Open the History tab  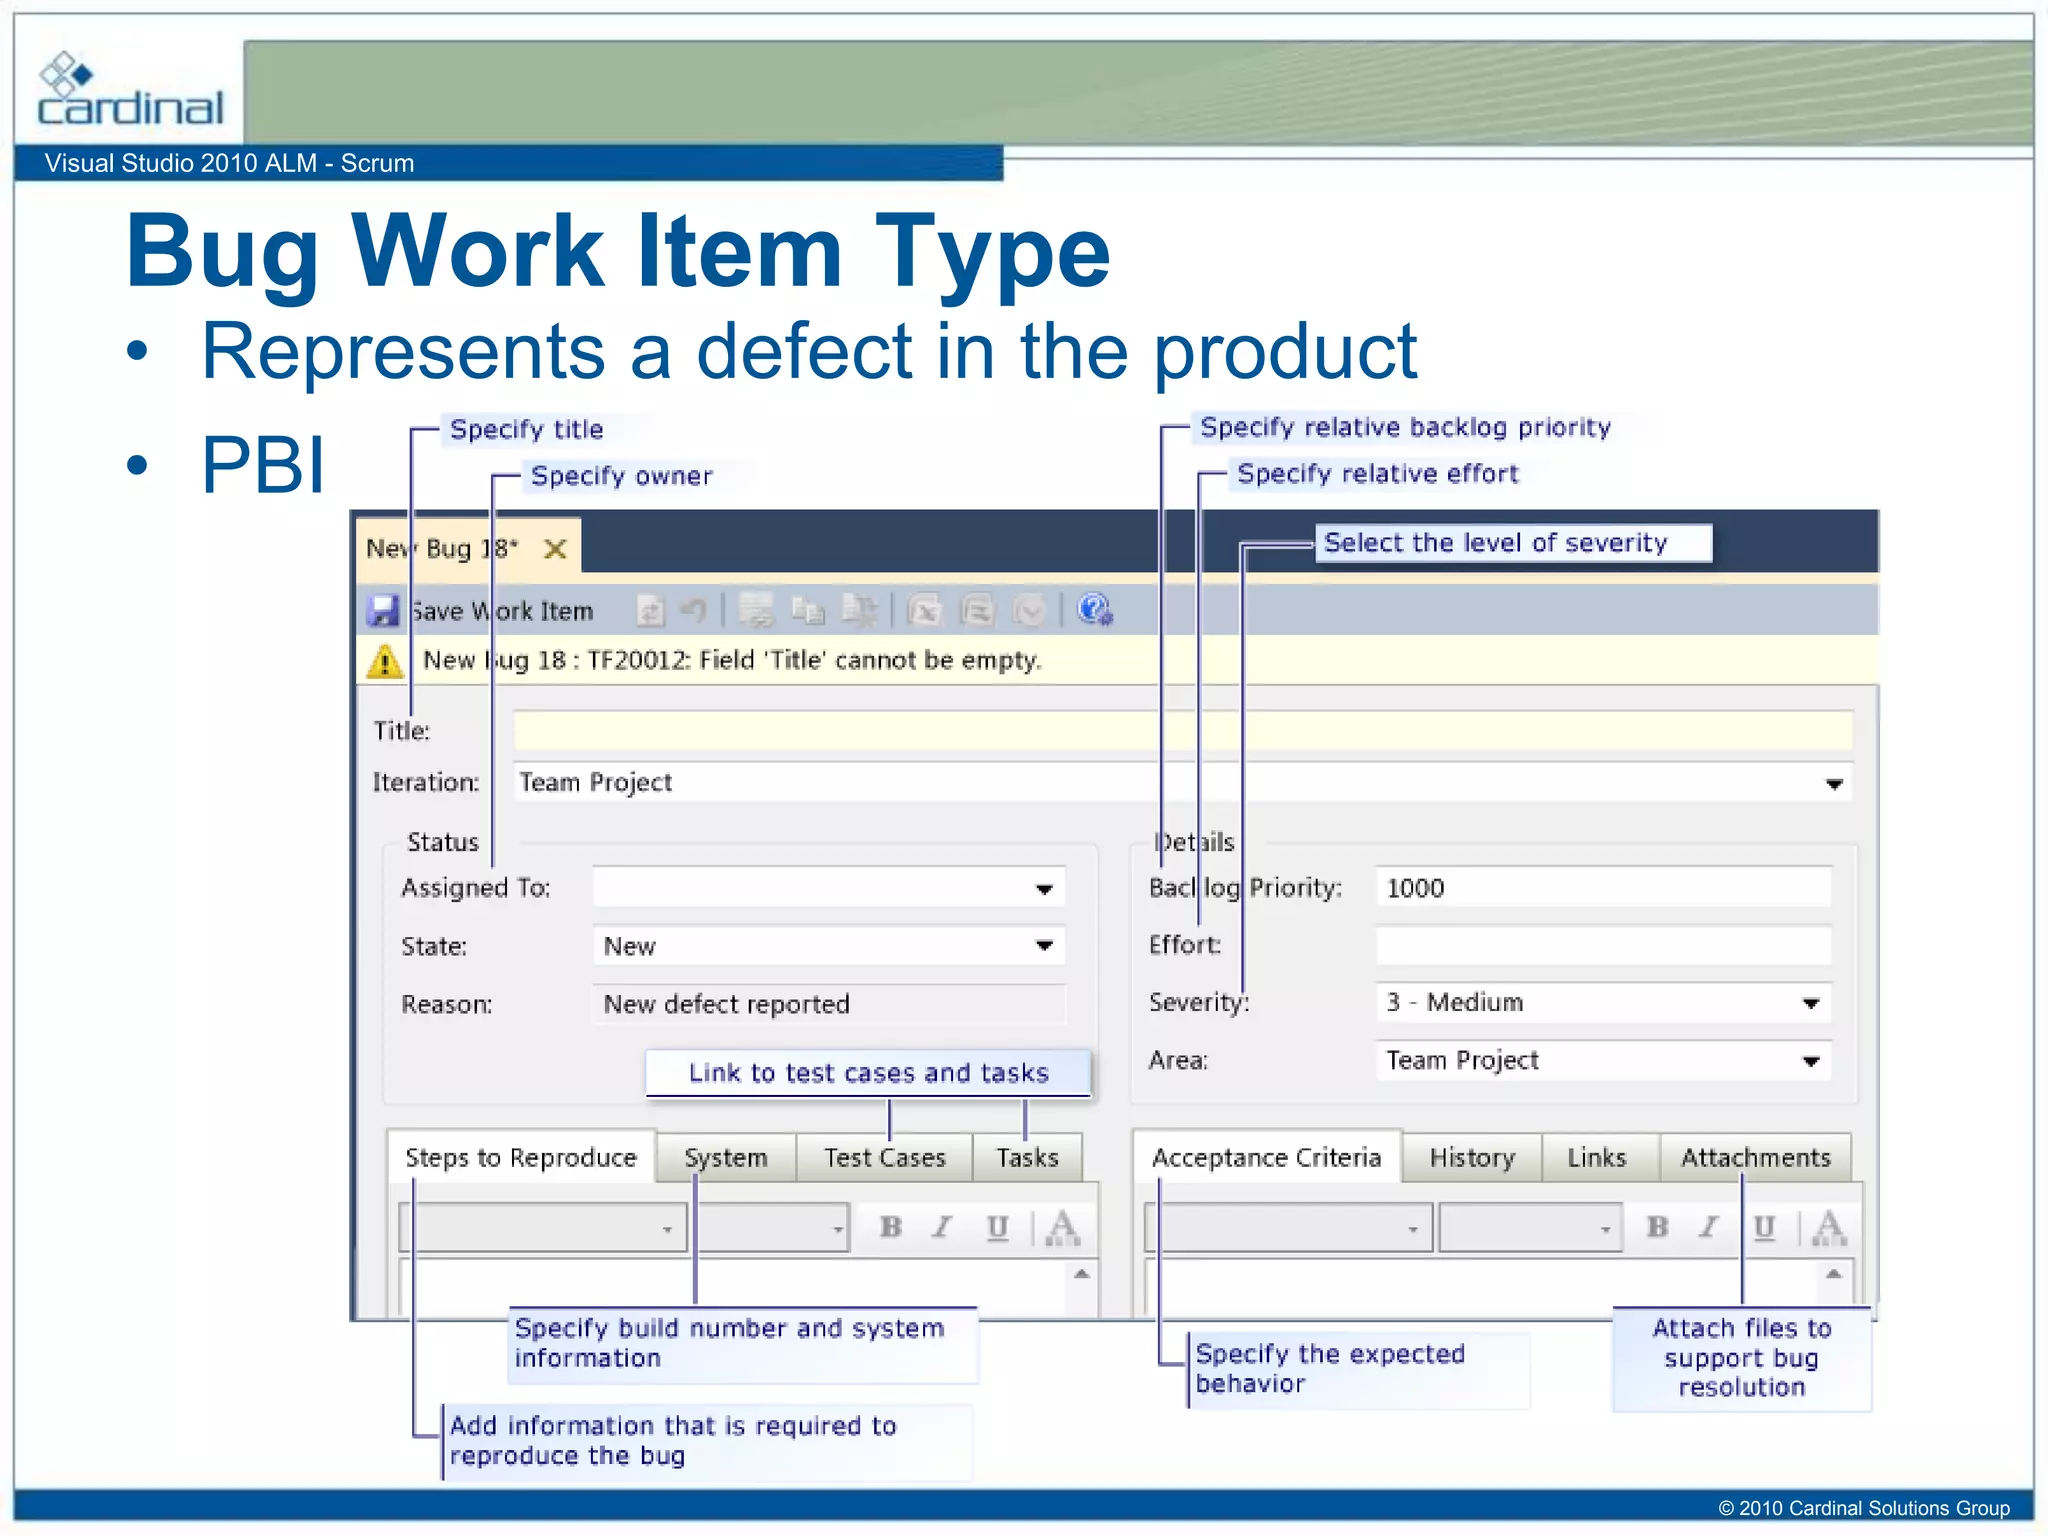click(1472, 1158)
